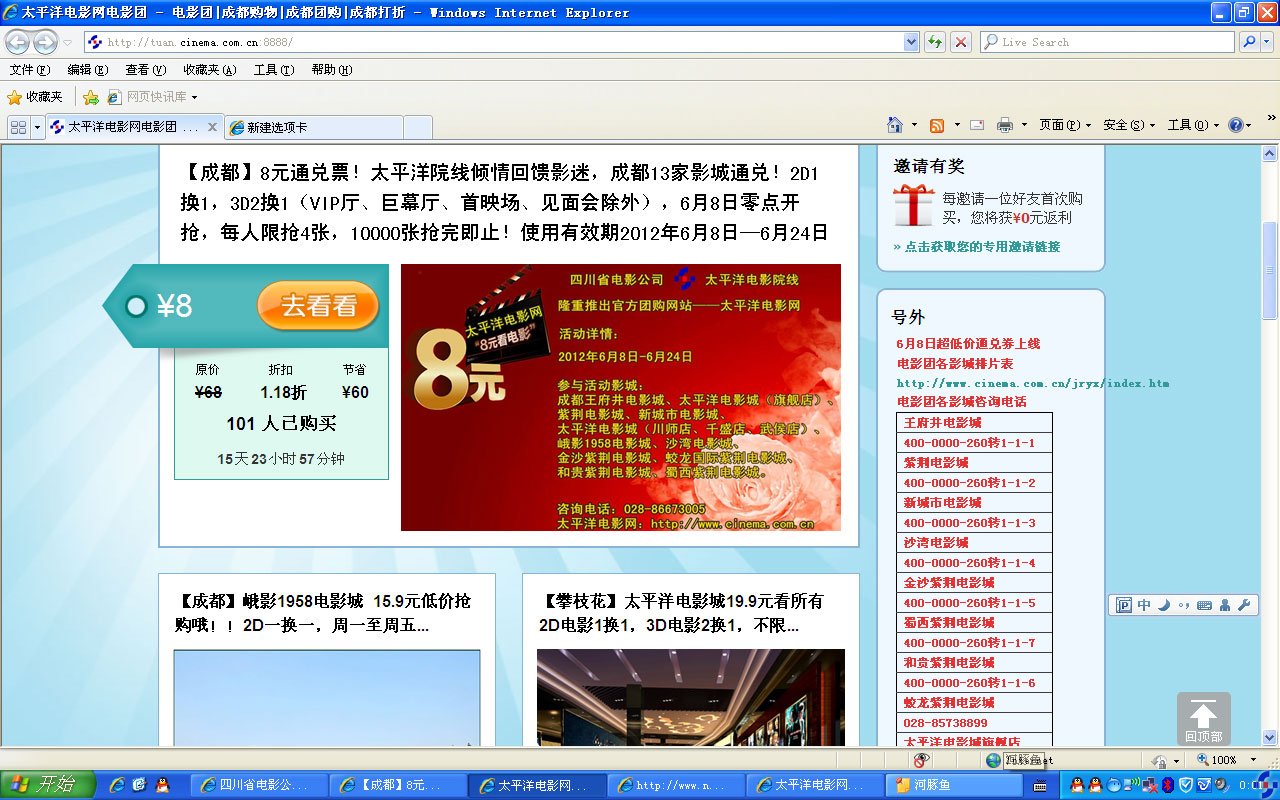
Task: Switch to the 新建选项卡 tab
Action: (x=314, y=127)
